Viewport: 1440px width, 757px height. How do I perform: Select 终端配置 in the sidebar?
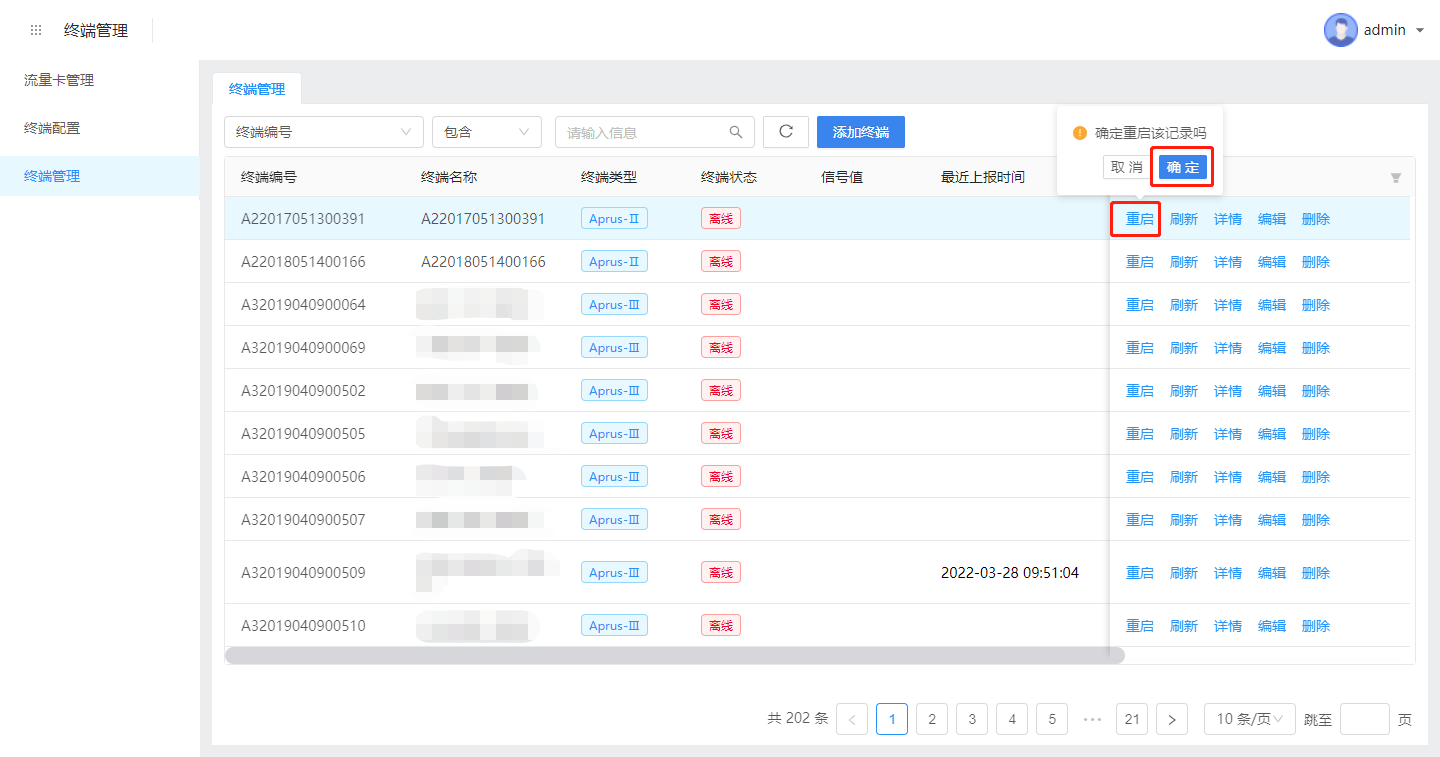(x=52, y=128)
